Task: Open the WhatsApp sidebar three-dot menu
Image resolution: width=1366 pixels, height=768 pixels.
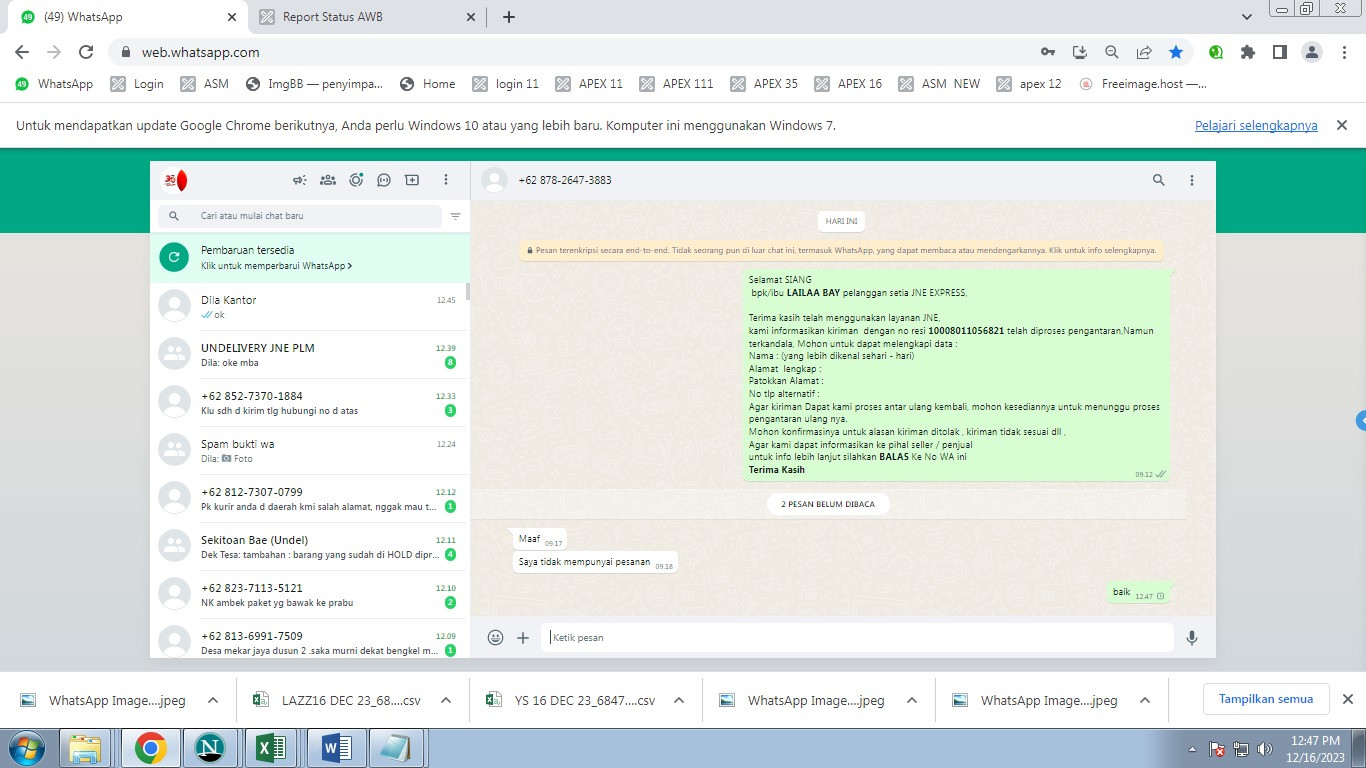Action: point(446,180)
